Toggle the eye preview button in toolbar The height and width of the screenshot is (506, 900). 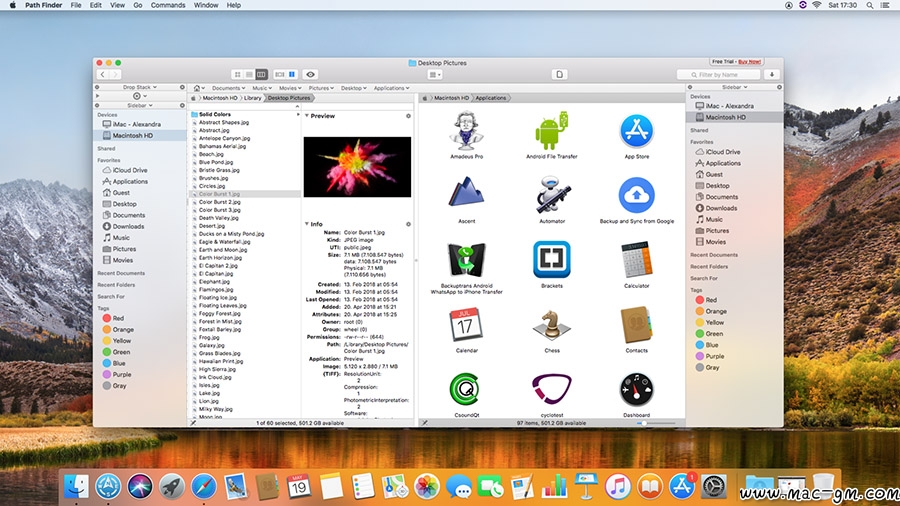[311, 75]
